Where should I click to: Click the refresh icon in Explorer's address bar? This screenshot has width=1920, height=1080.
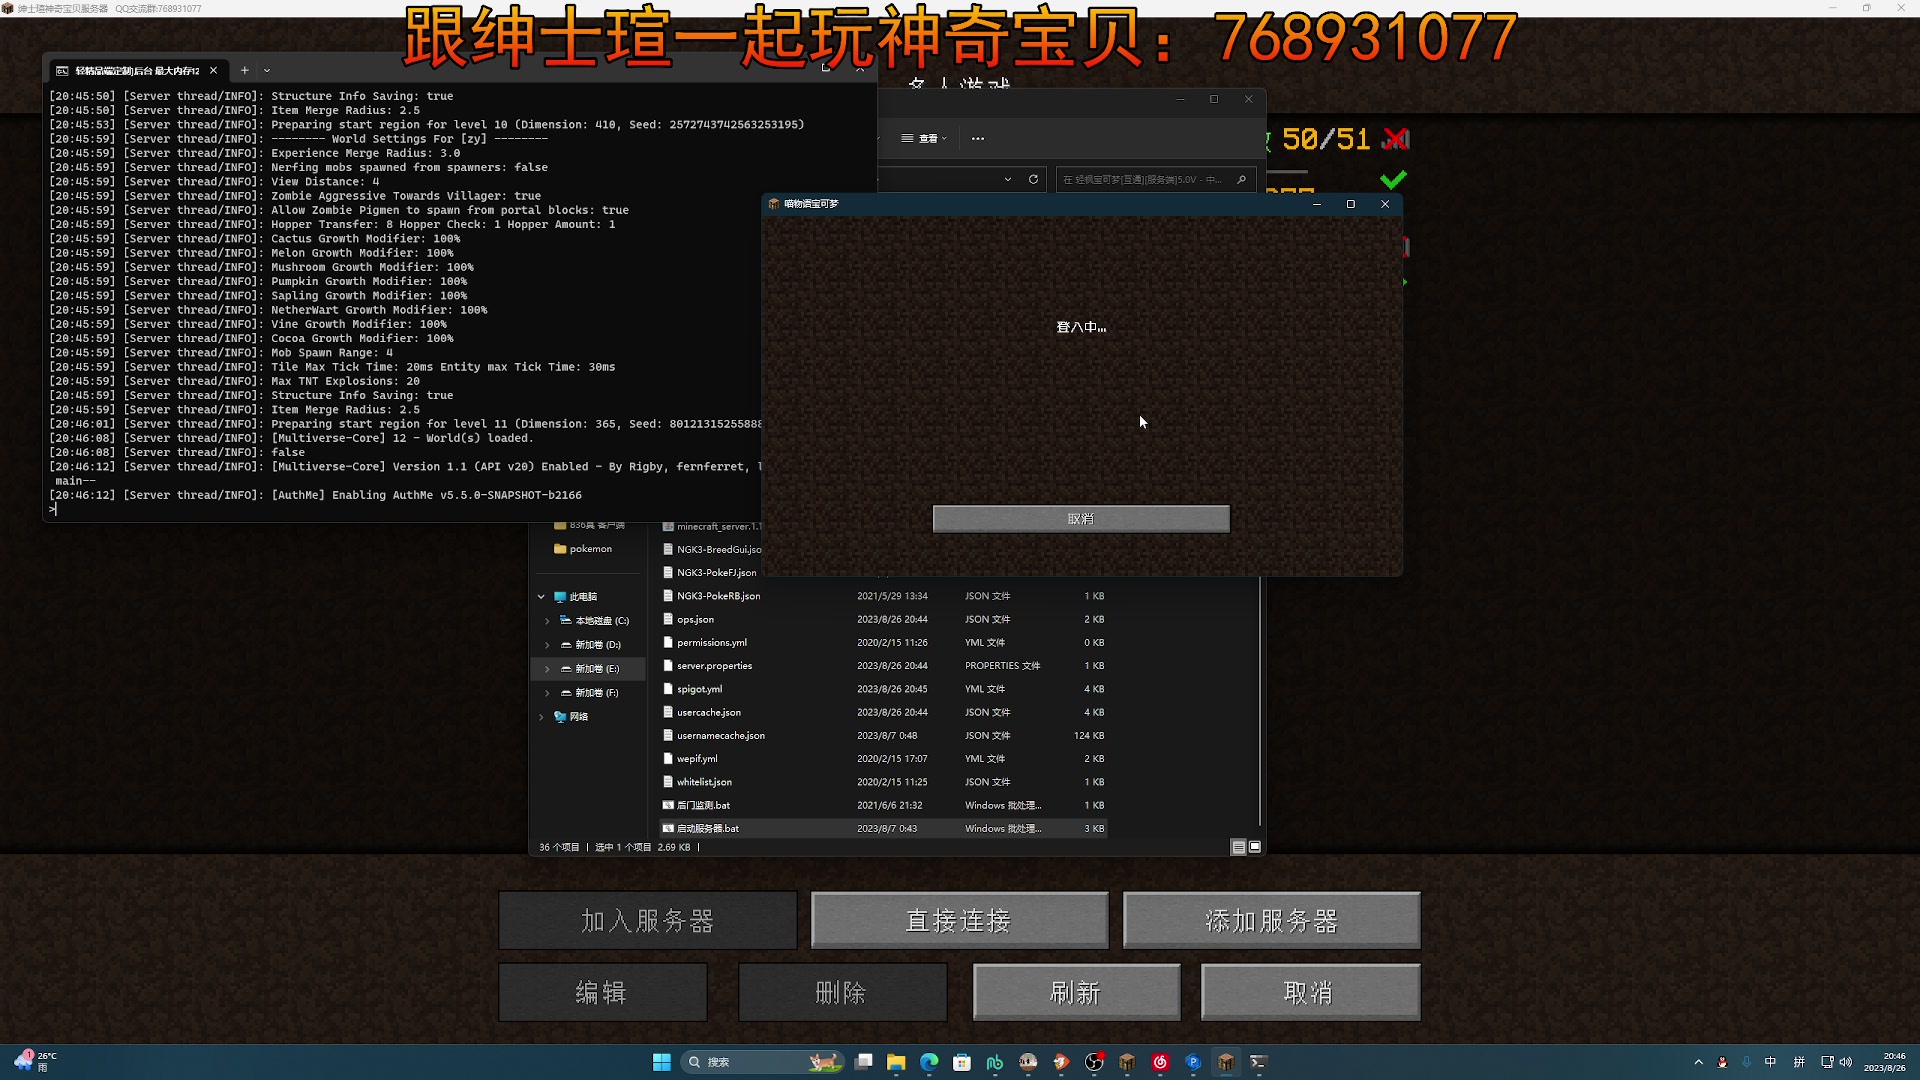tap(1034, 179)
